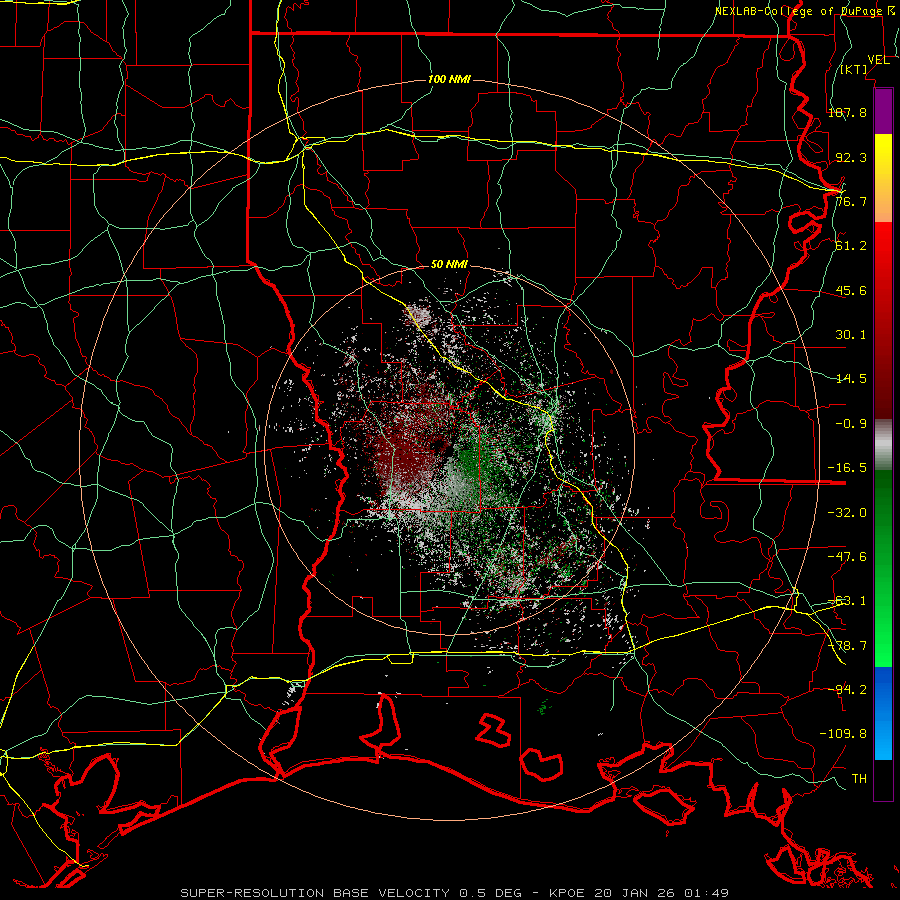Click the -47.6 velocity scale value
The width and height of the screenshot is (900, 900).
847,557
